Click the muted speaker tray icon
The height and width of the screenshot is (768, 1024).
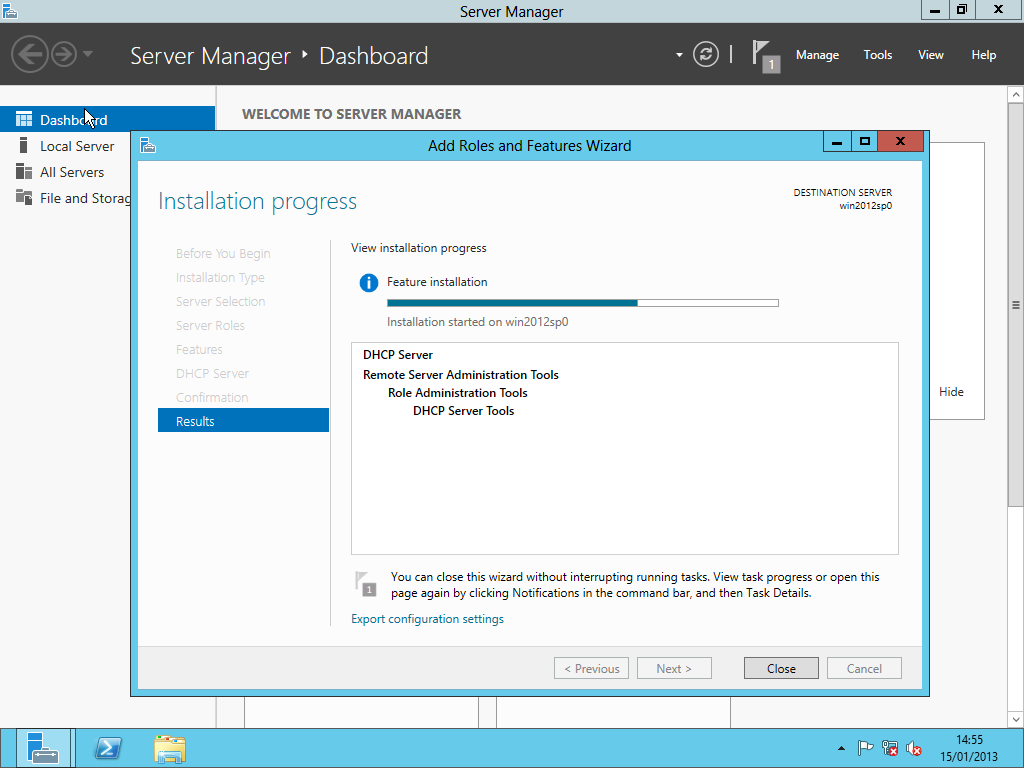click(914, 748)
